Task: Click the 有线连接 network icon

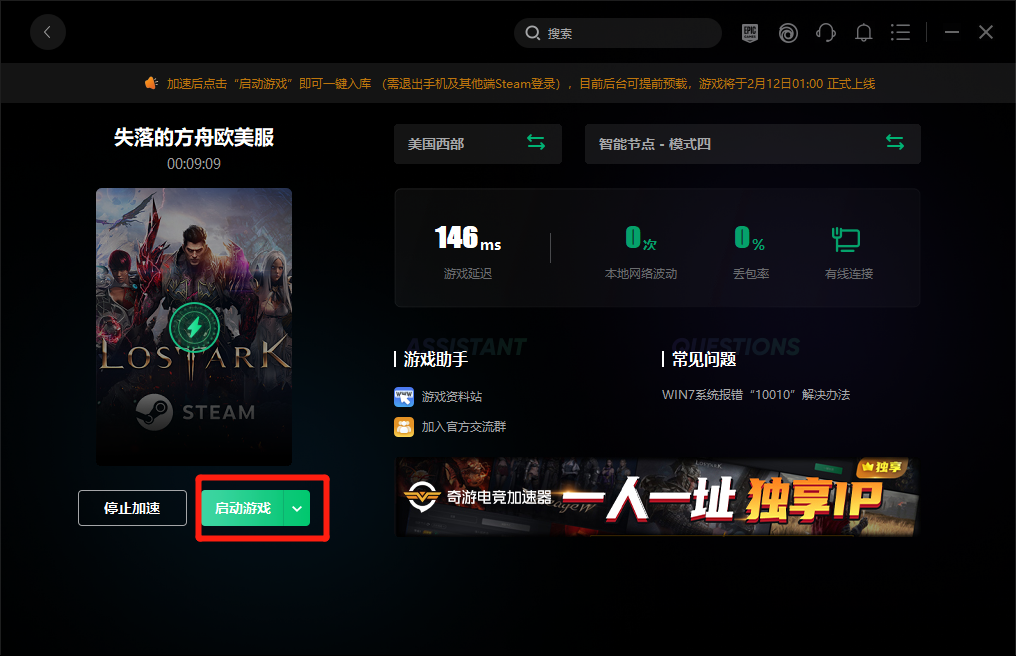Action: click(846, 239)
